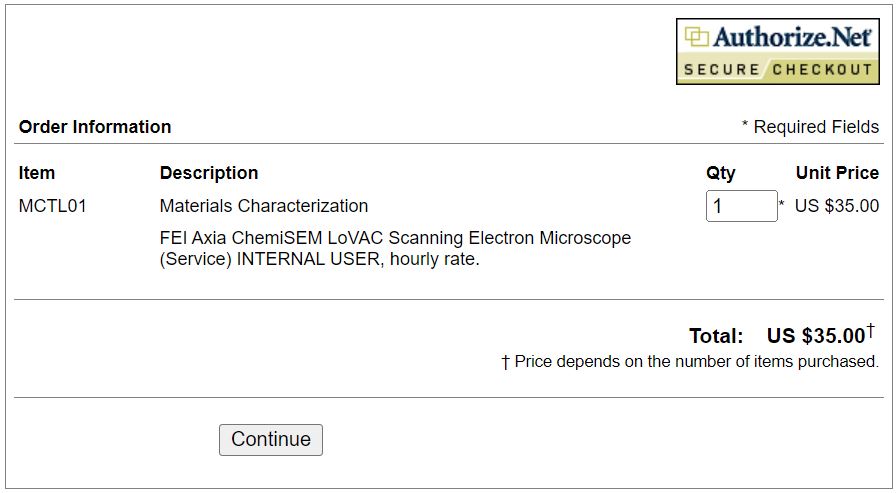This screenshot has width=896, height=493.
Task: Click the Secure Checkout badge text
Action: [x=777, y=69]
